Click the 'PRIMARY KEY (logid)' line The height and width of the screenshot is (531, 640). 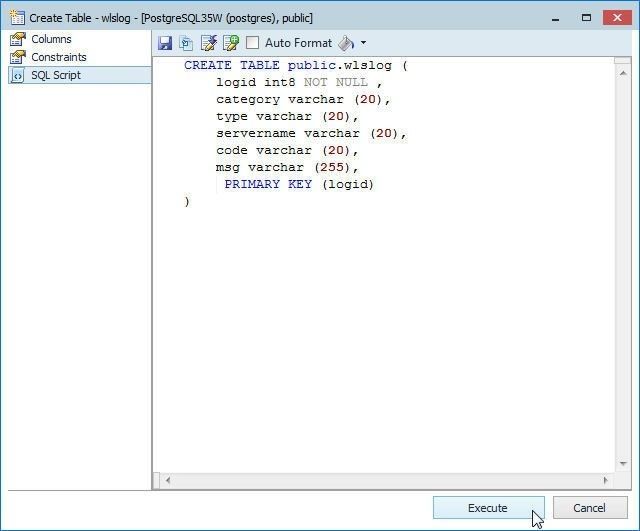299,184
